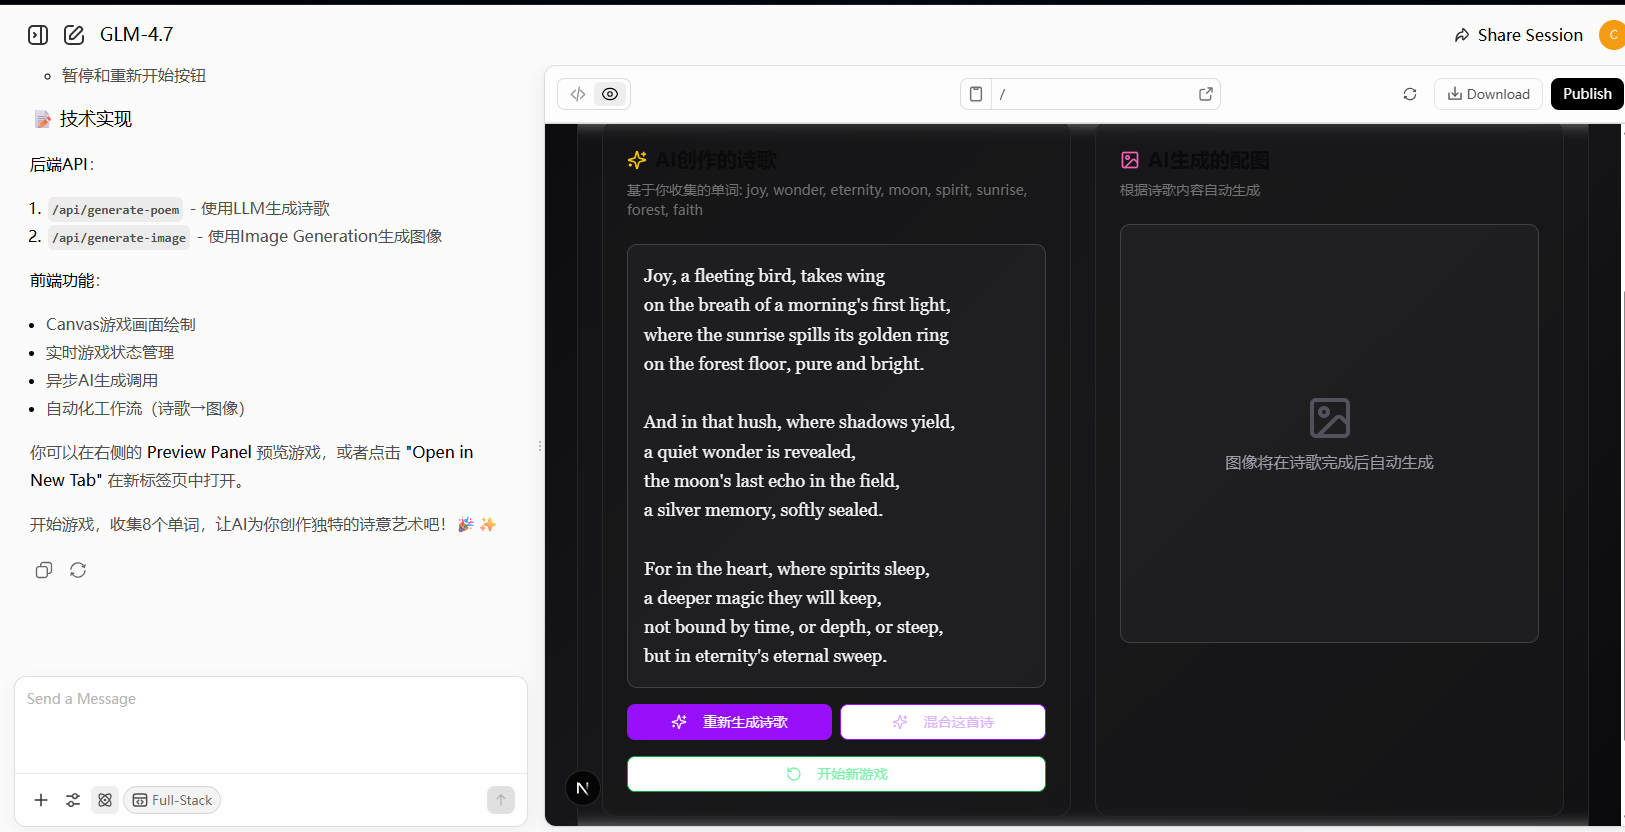Click Share Session
1625x832 pixels.
tap(1518, 35)
